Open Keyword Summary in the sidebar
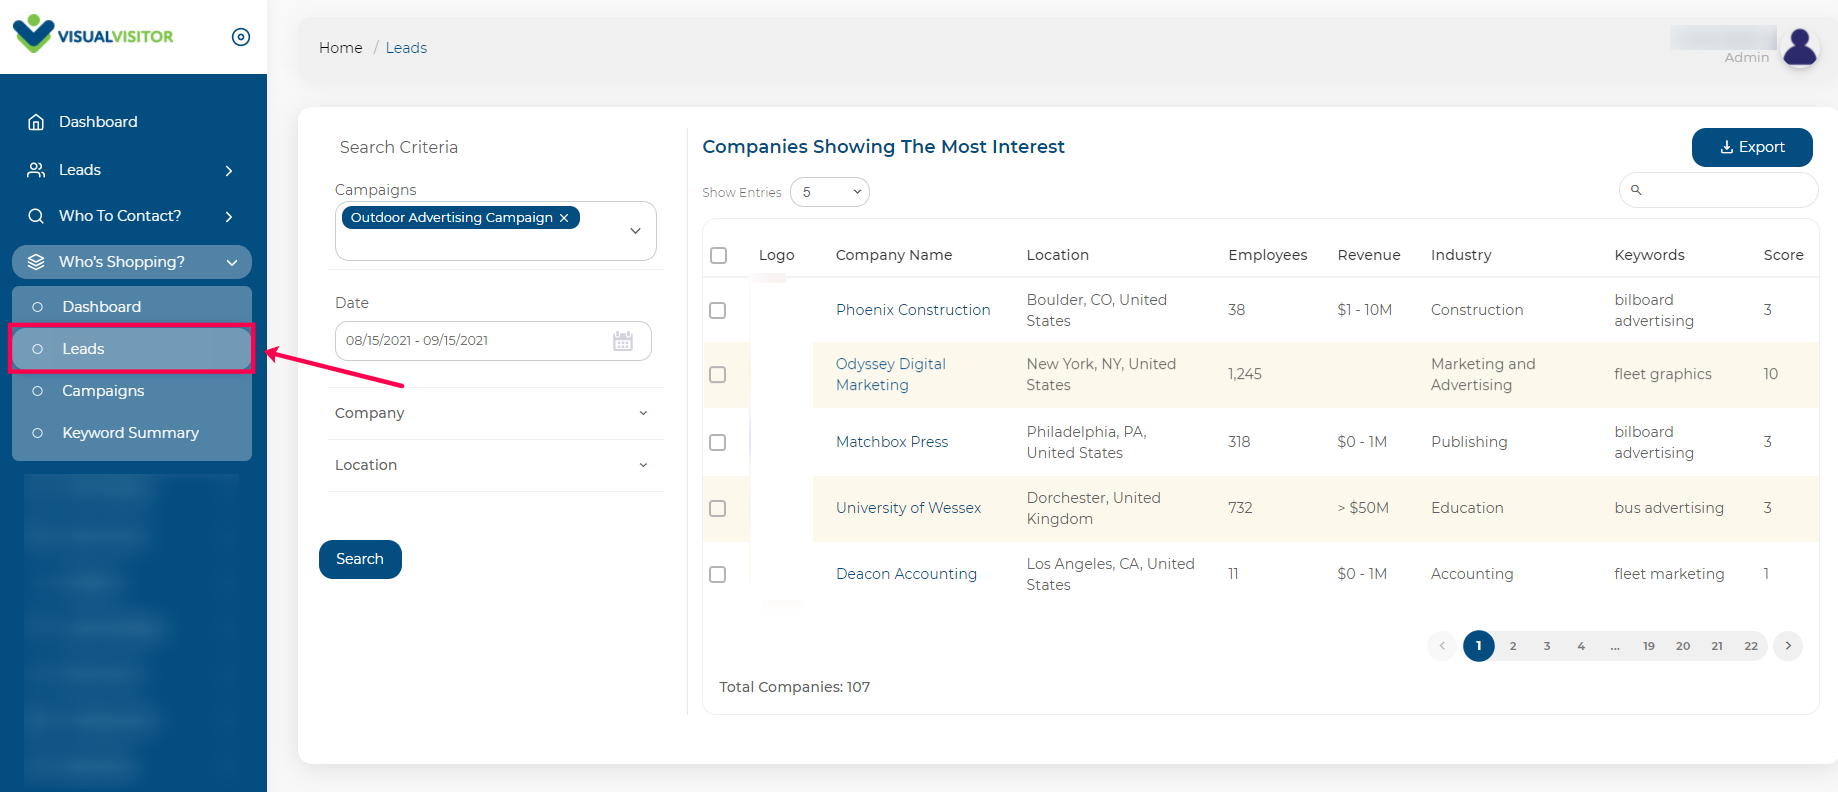 (132, 433)
